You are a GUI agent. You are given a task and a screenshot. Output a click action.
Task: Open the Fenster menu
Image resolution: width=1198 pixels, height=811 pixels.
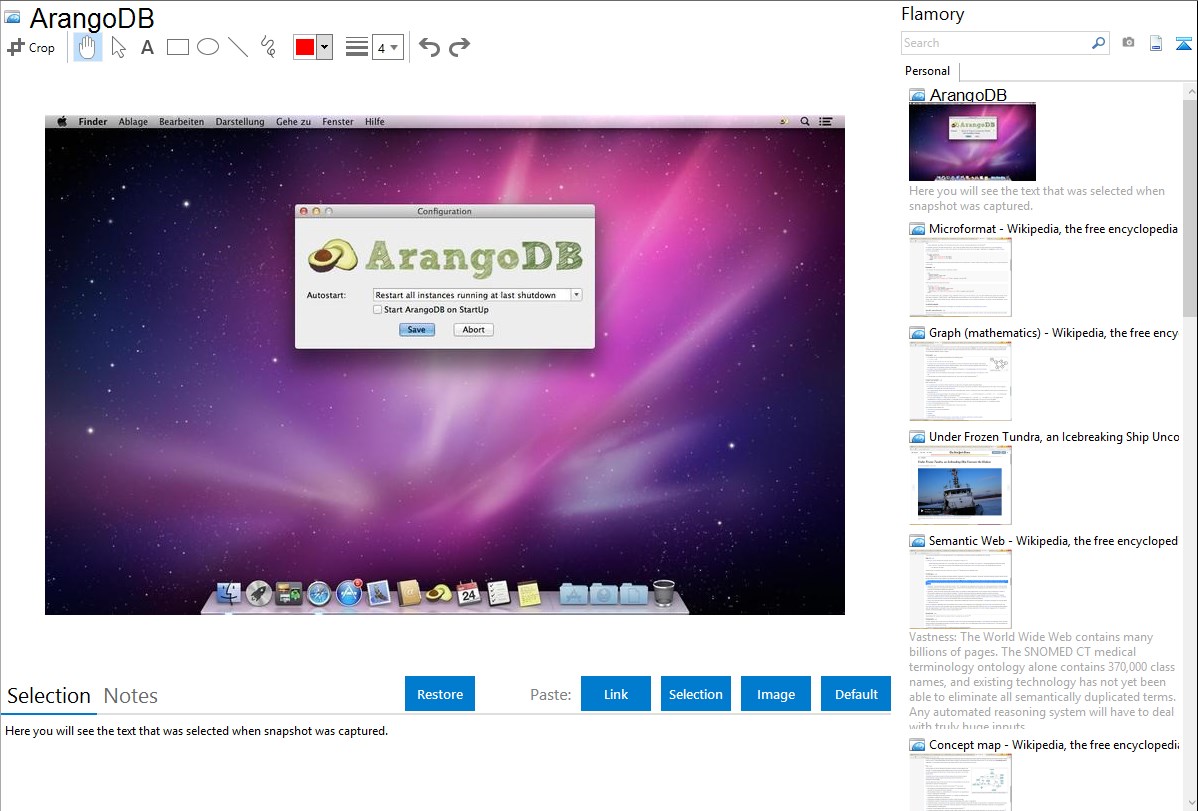pos(338,122)
